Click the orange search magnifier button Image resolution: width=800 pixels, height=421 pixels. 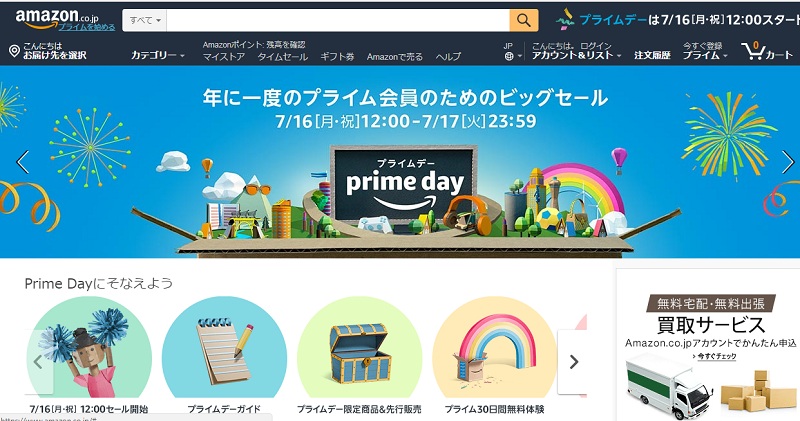[523, 20]
